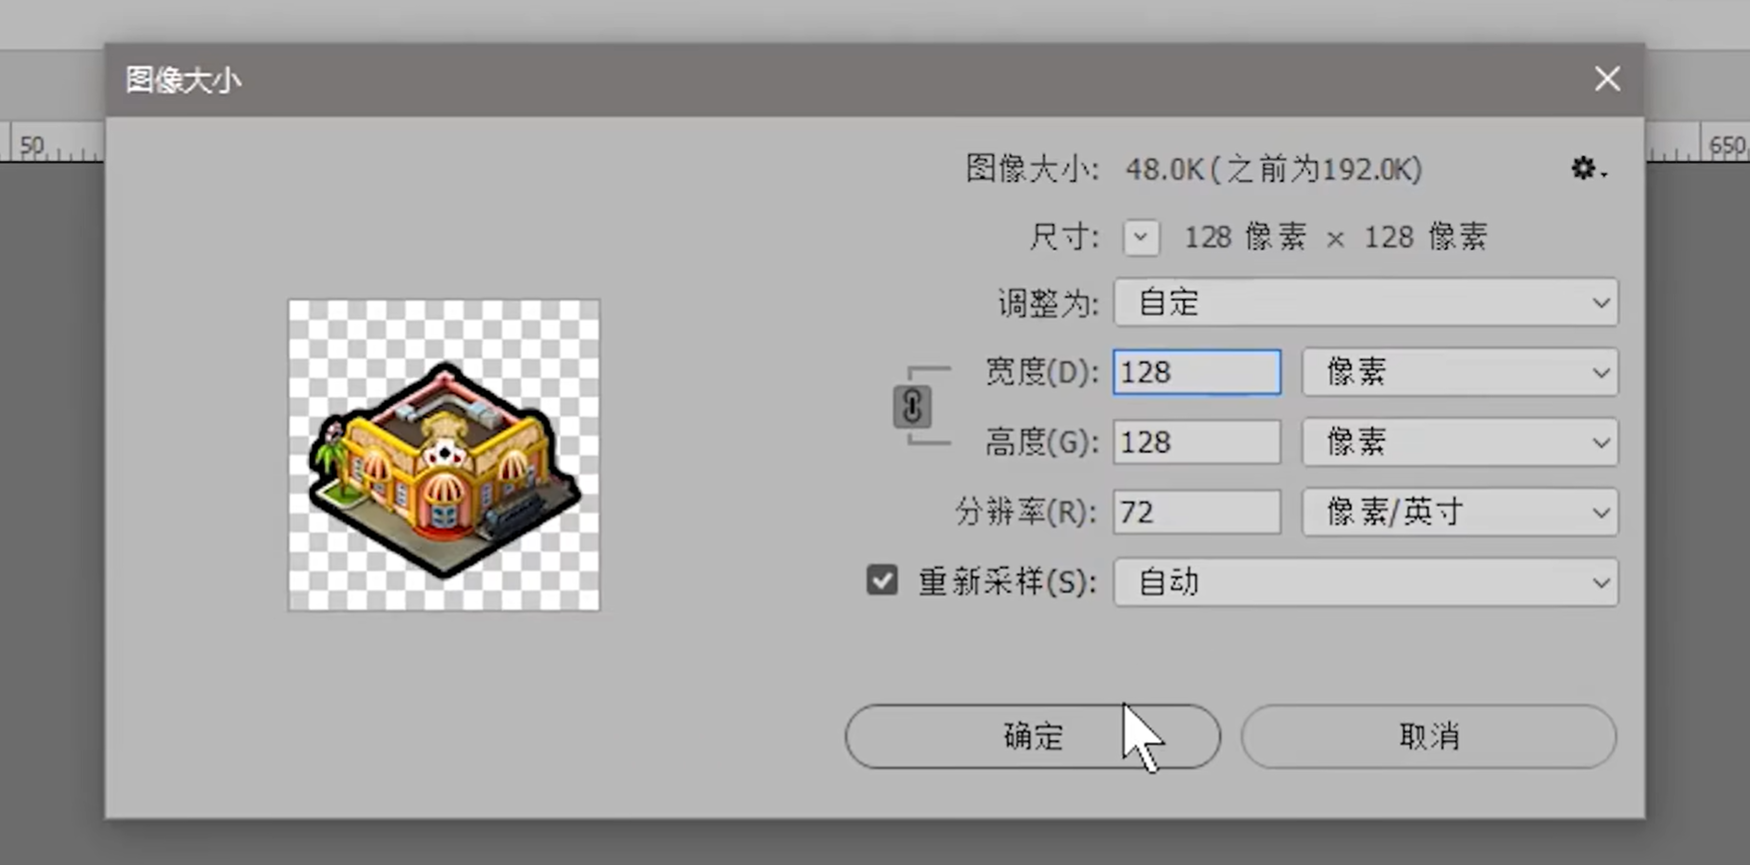Open the resample method 自动 dropdown
This screenshot has width=1750, height=865.
(1366, 582)
